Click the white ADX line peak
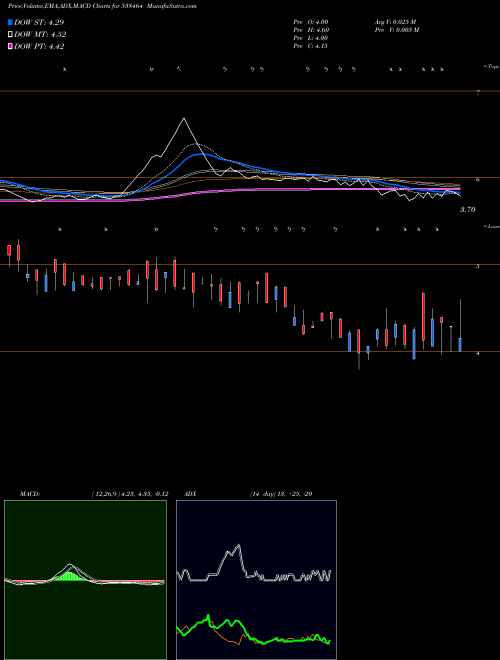This screenshot has height=660, width=500. coord(239,546)
